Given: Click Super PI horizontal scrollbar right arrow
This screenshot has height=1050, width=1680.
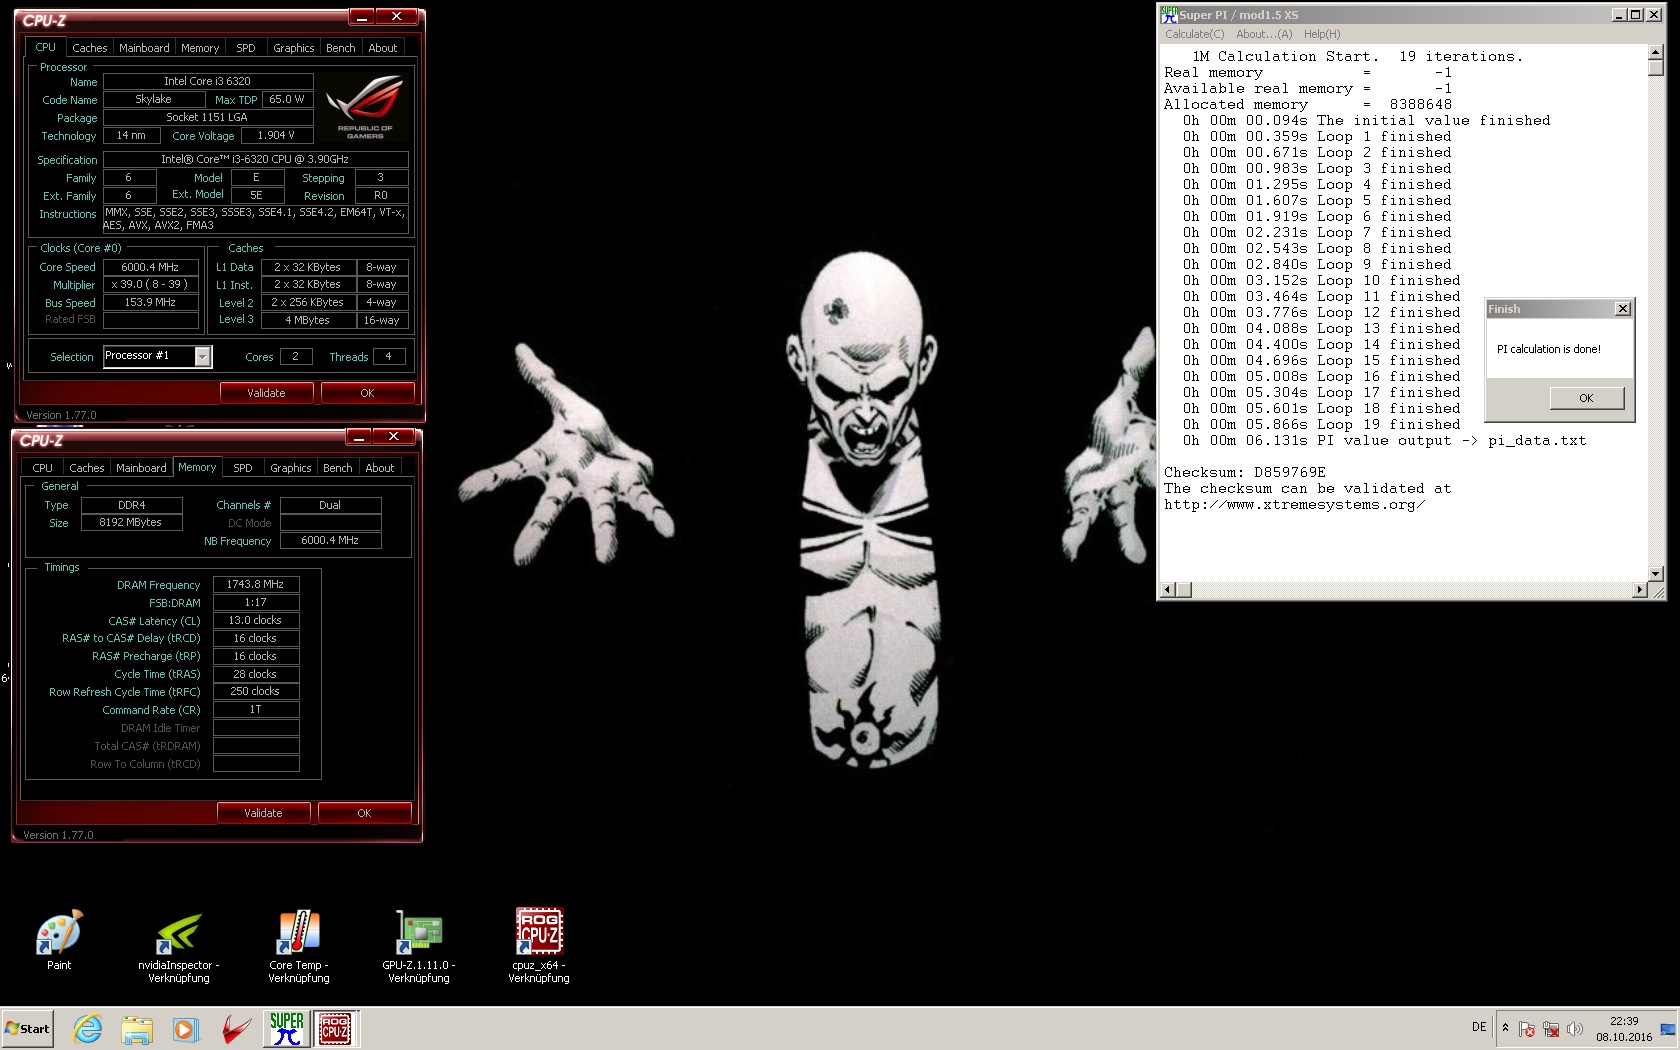Looking at the screenshot, I should tap(1640, 590).
